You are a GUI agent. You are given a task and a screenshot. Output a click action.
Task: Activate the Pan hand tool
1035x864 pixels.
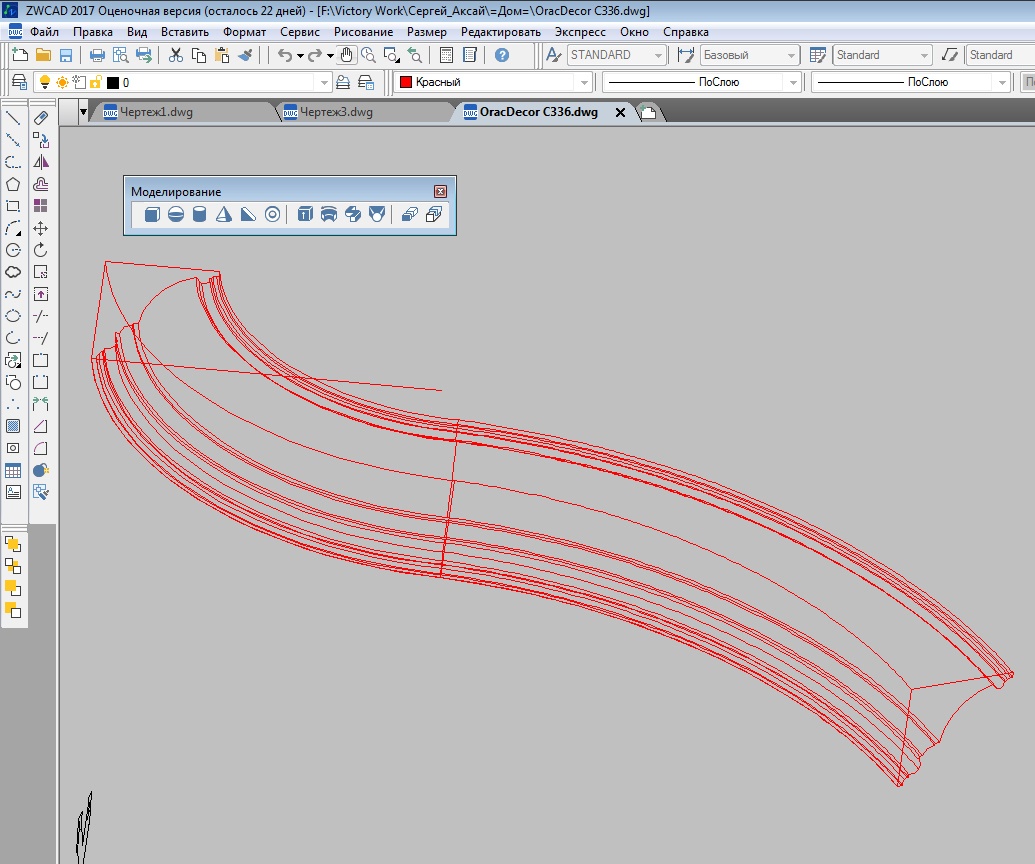coord(347,55)
